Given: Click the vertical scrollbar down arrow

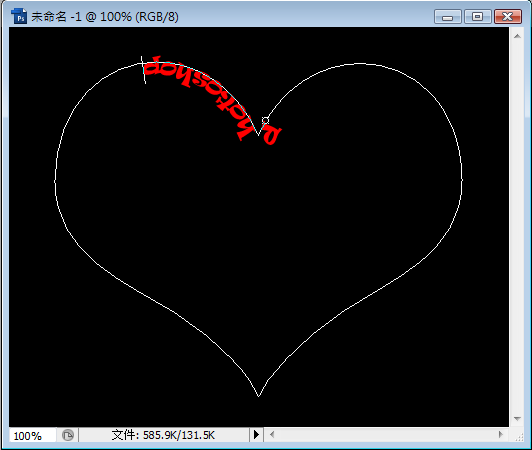Looking at the screenshot, I should click(517, 419).
